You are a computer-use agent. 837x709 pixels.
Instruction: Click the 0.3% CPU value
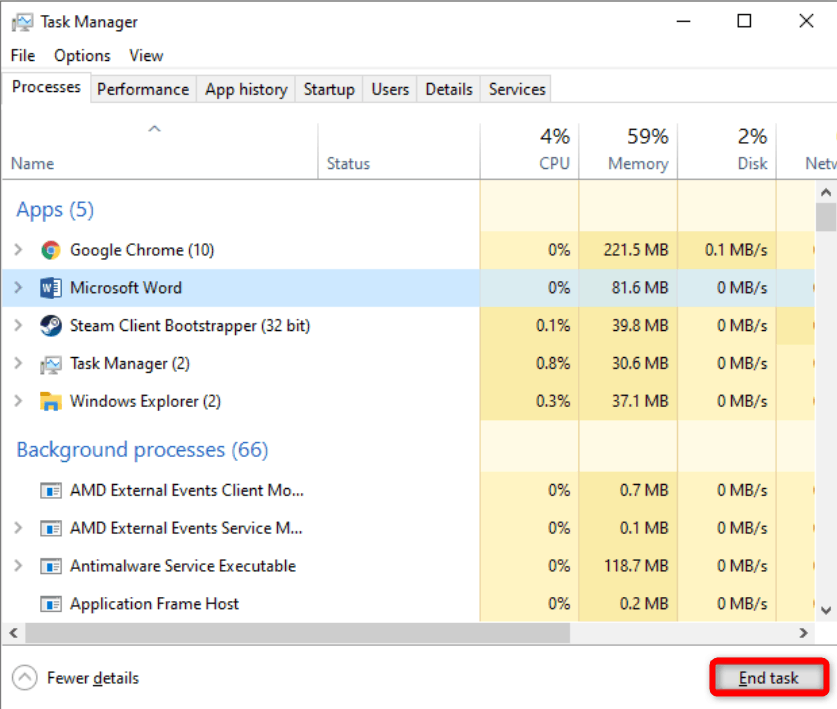click(553, 401)
